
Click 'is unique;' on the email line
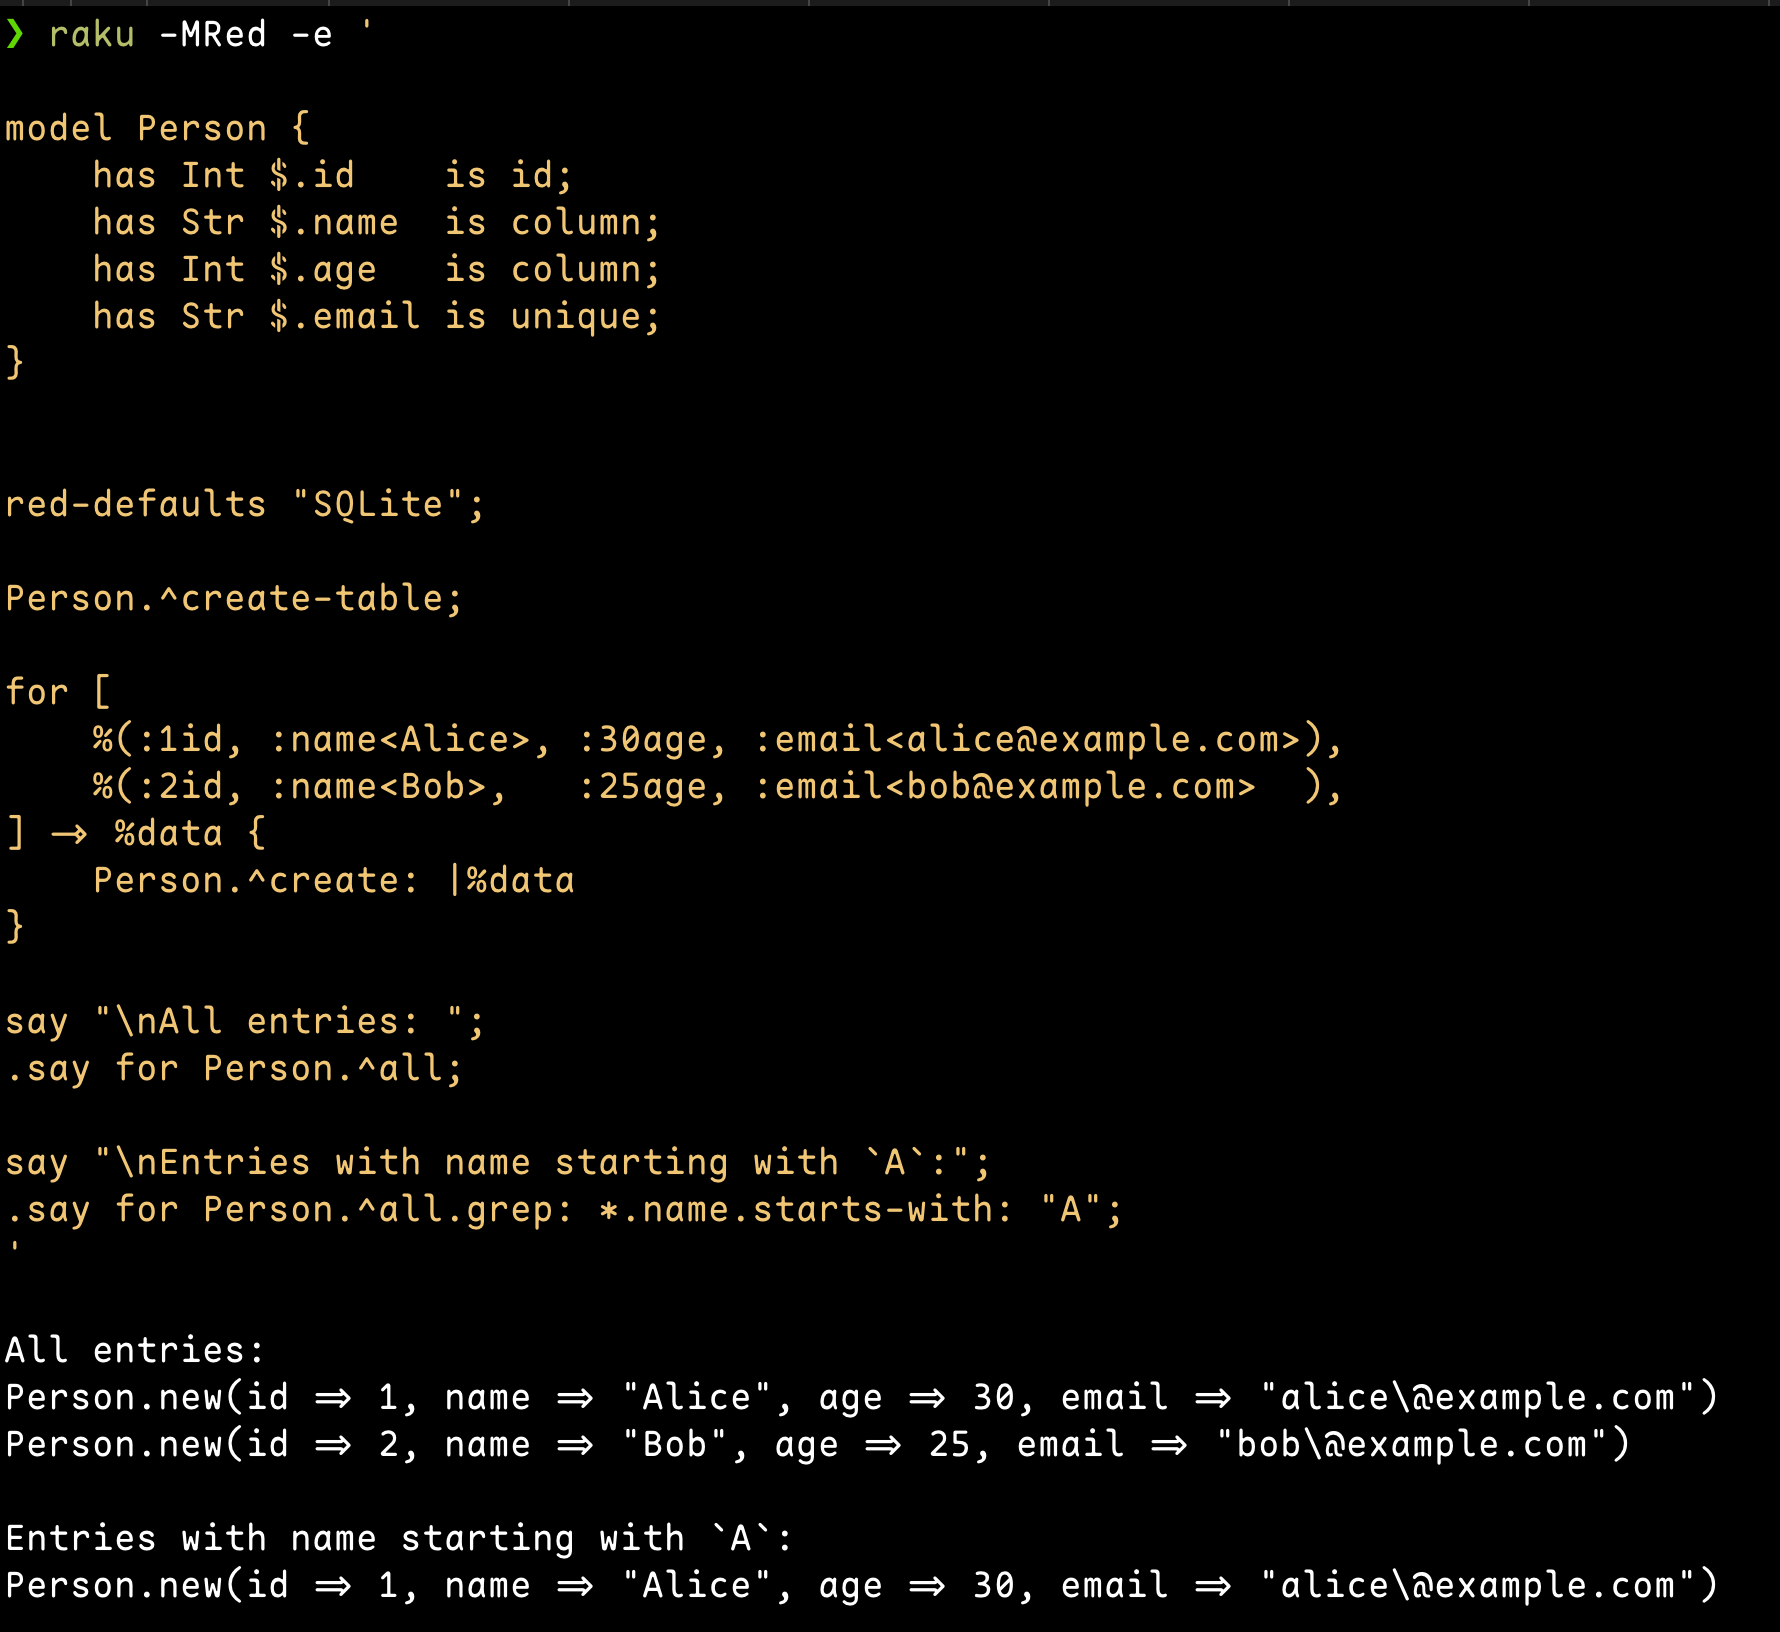tap(553, 318)
